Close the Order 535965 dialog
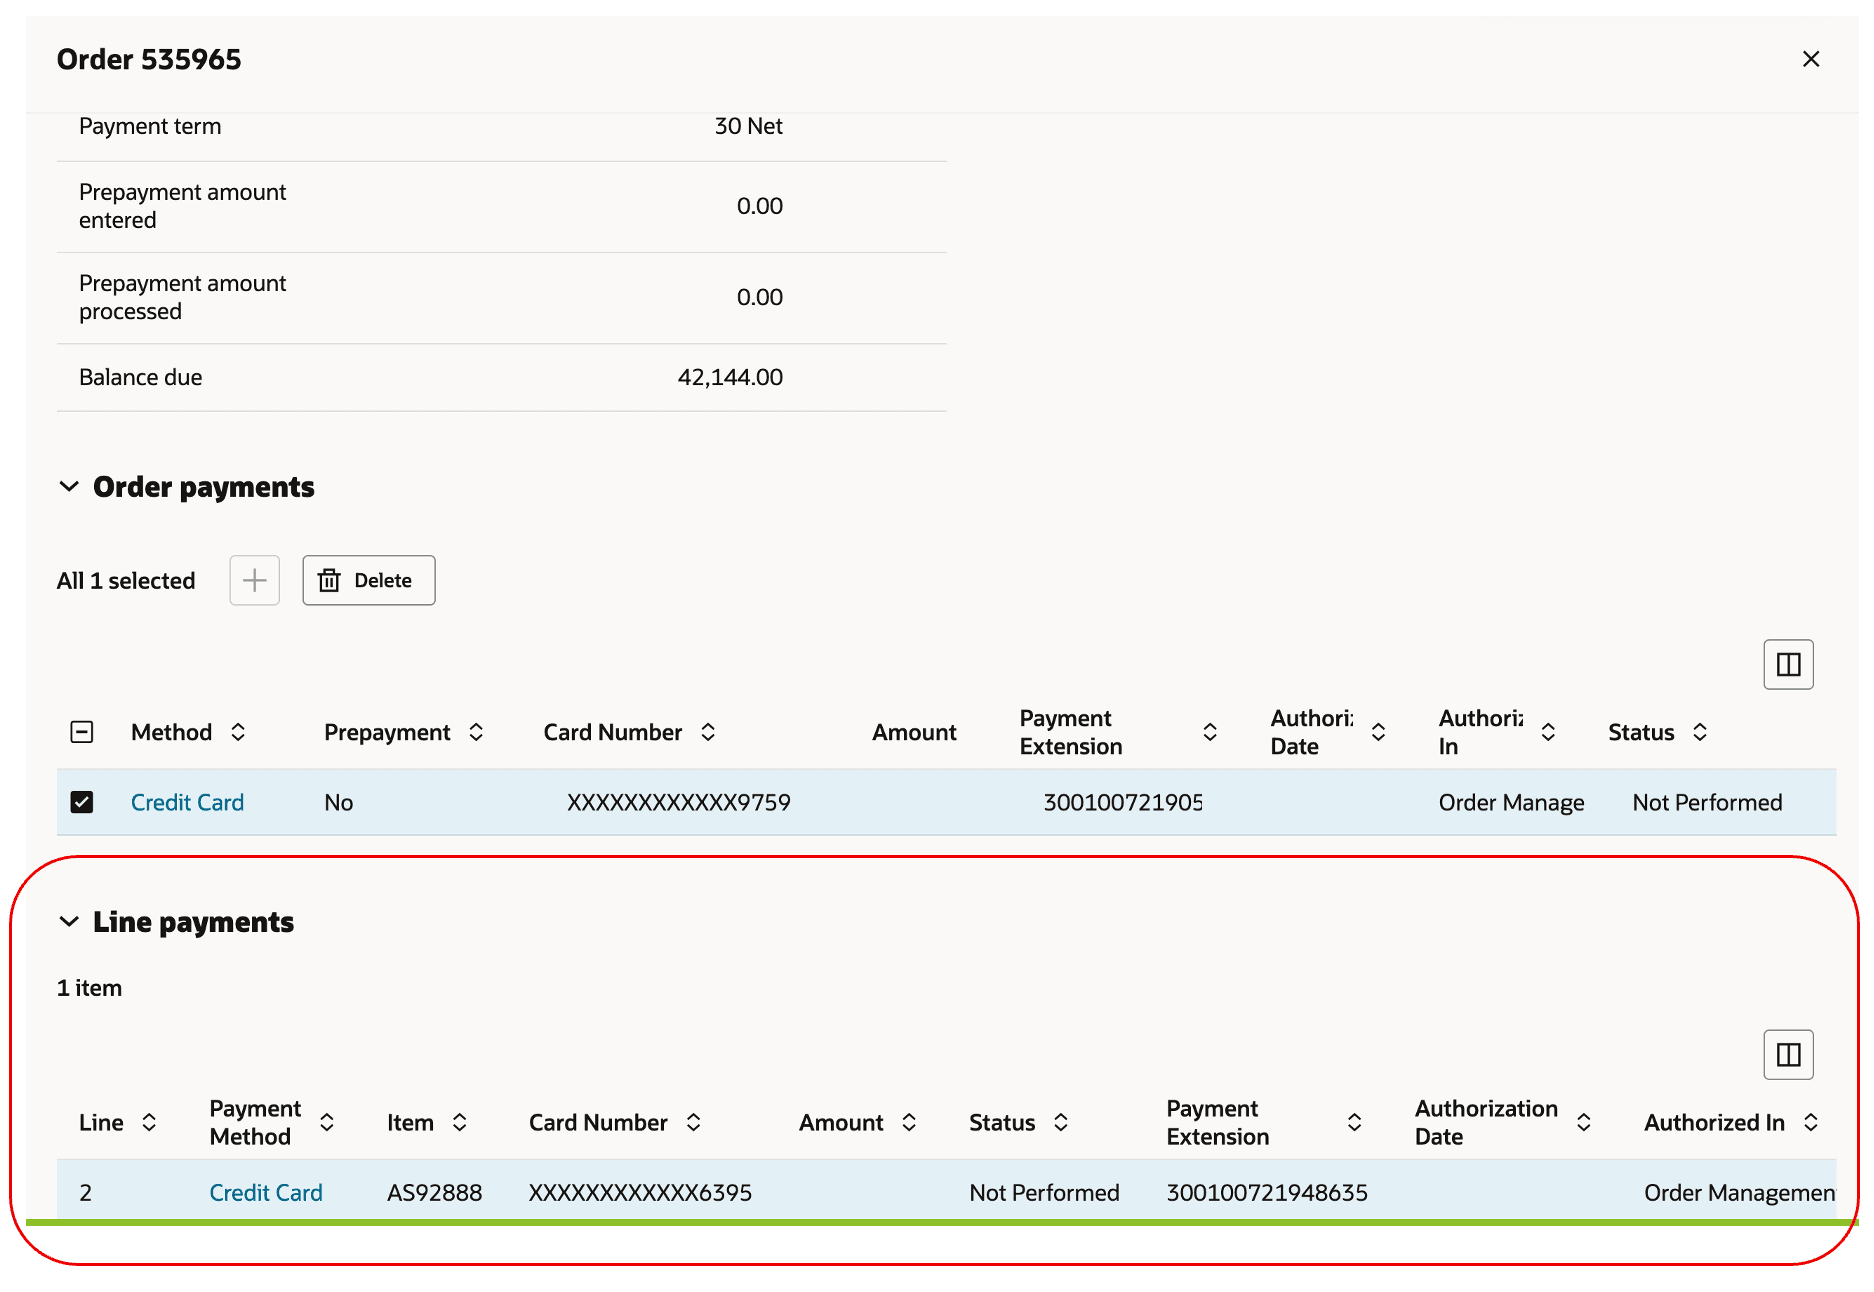The image size is (1874, 1292). point(1811,59)
